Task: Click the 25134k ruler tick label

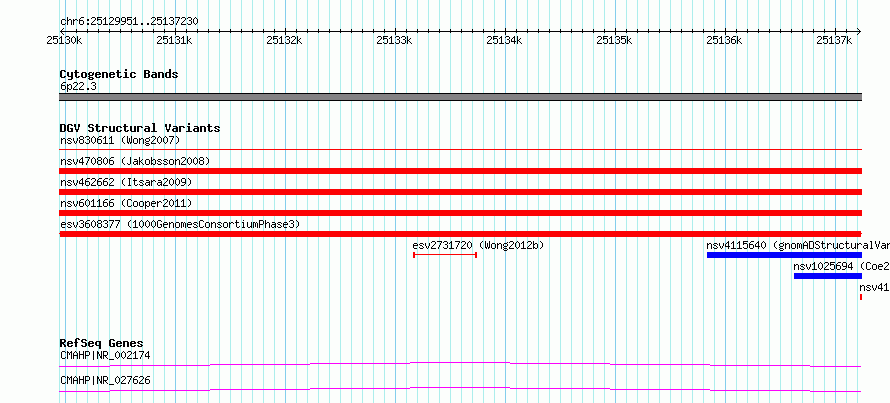Action: click(x=505, y=40)
